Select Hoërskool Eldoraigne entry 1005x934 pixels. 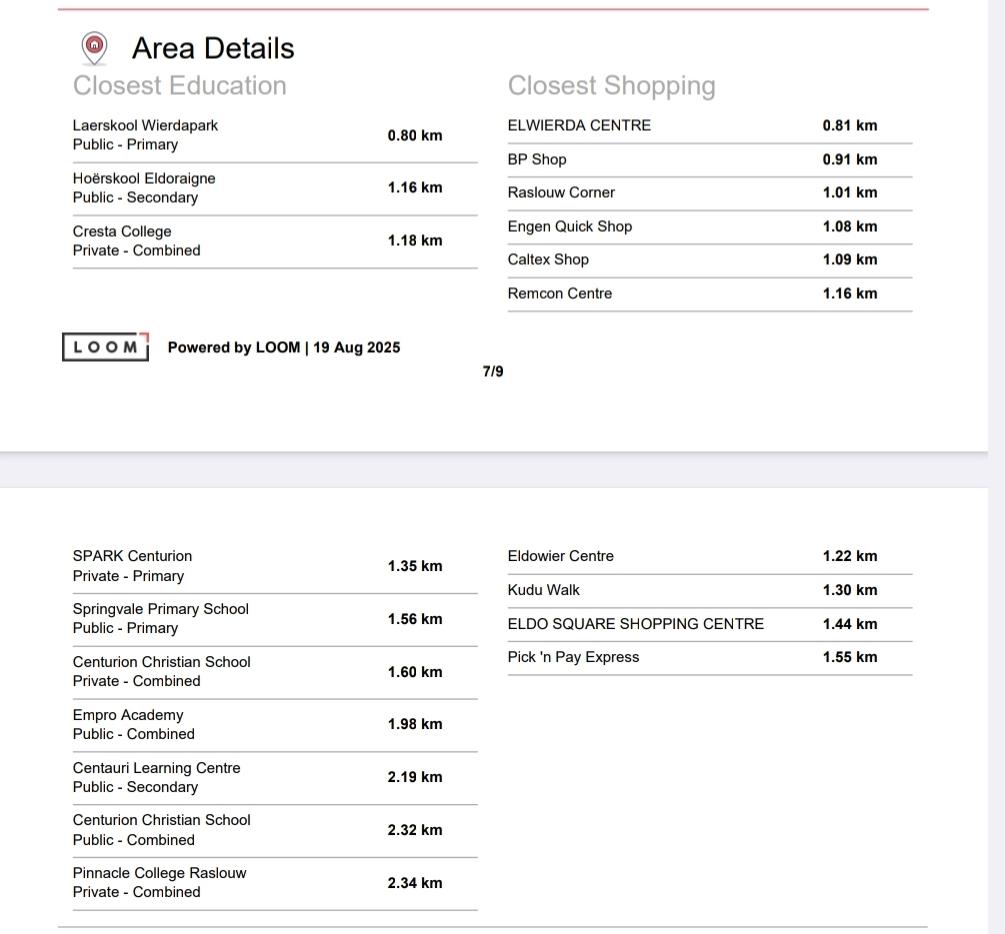coord(275,188)
